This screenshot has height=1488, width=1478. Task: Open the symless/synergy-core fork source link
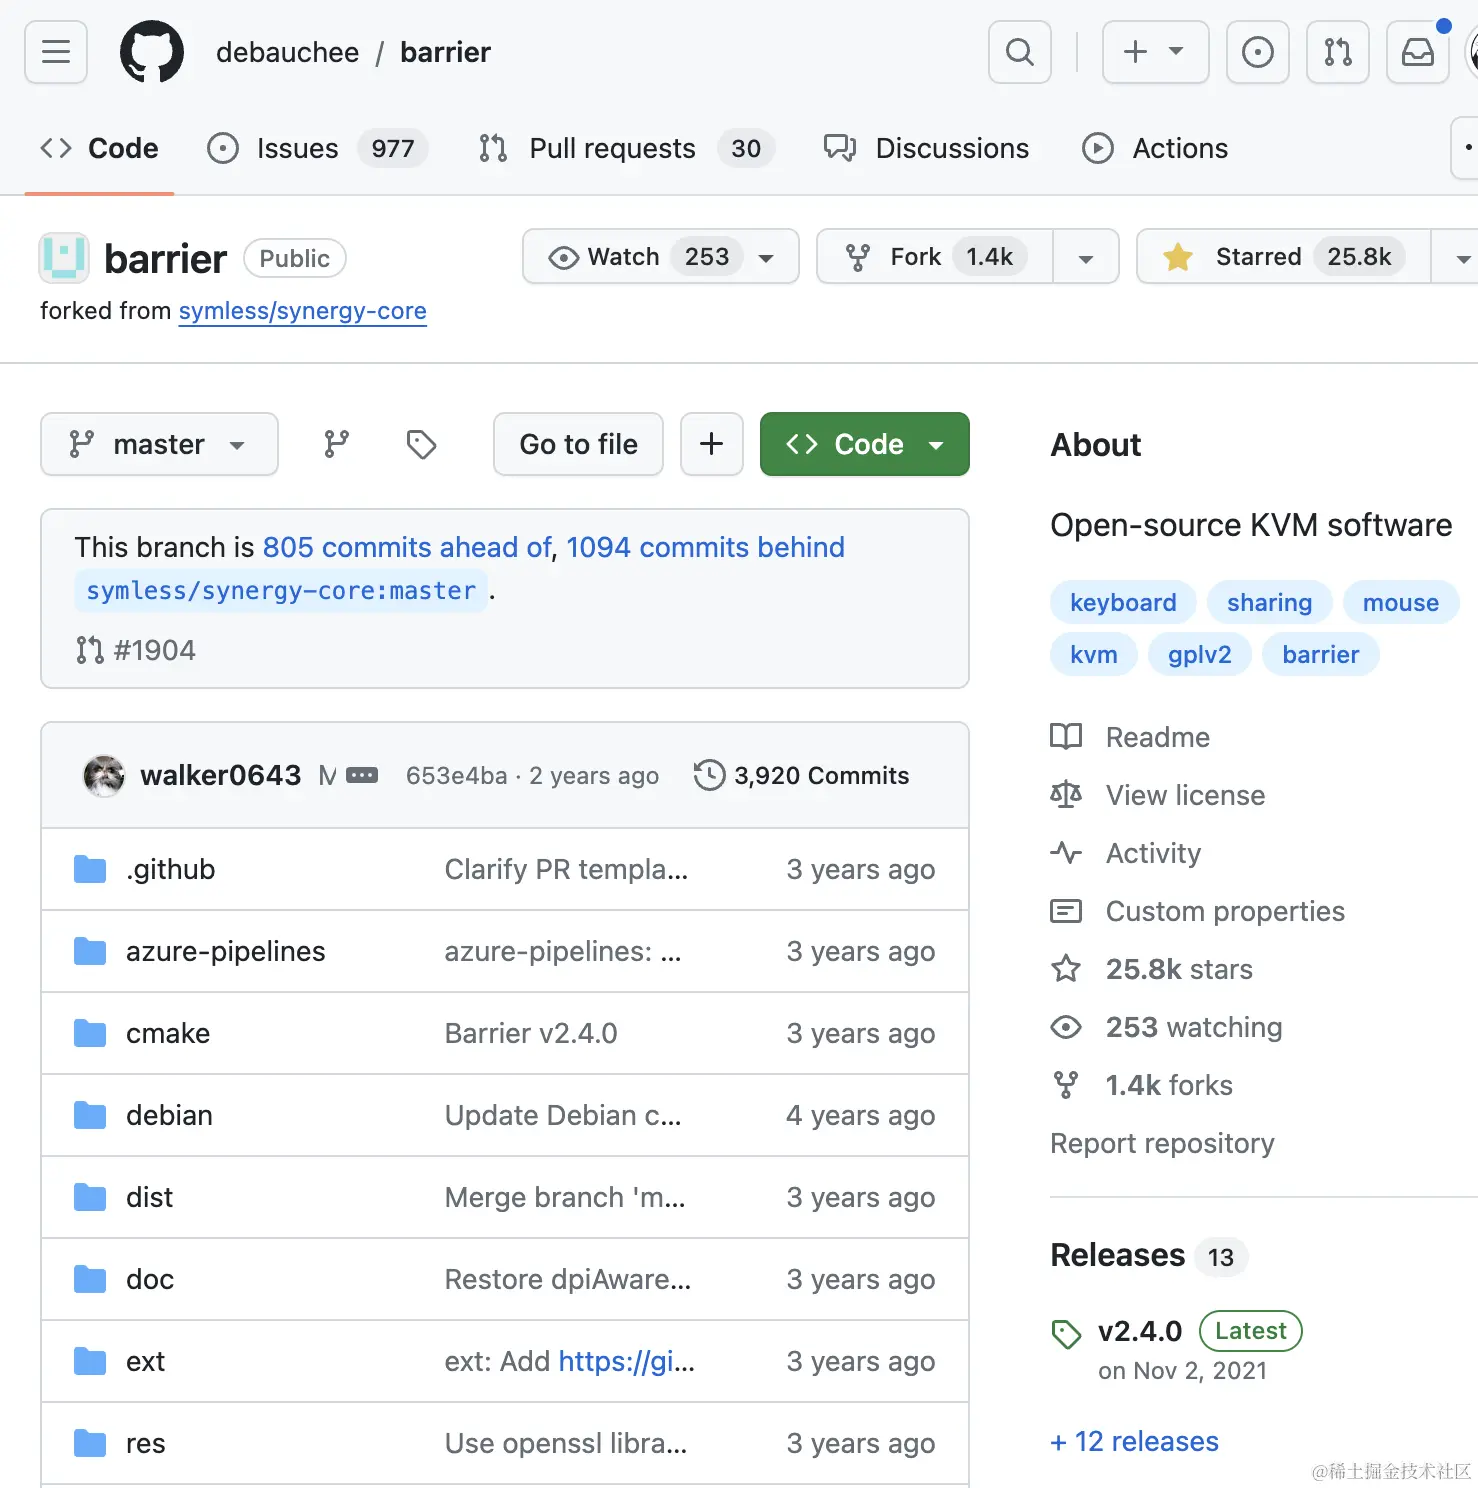pos(302,311)
